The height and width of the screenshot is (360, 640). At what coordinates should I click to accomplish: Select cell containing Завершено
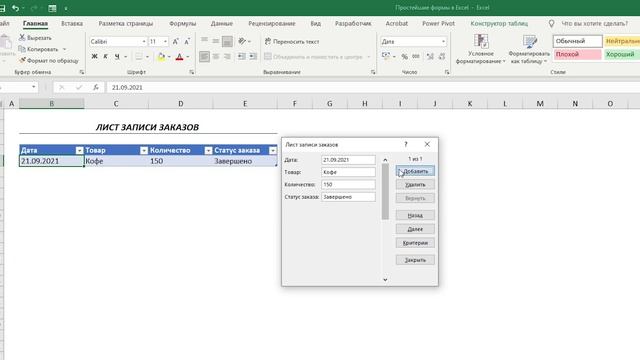tap(245, 161)
